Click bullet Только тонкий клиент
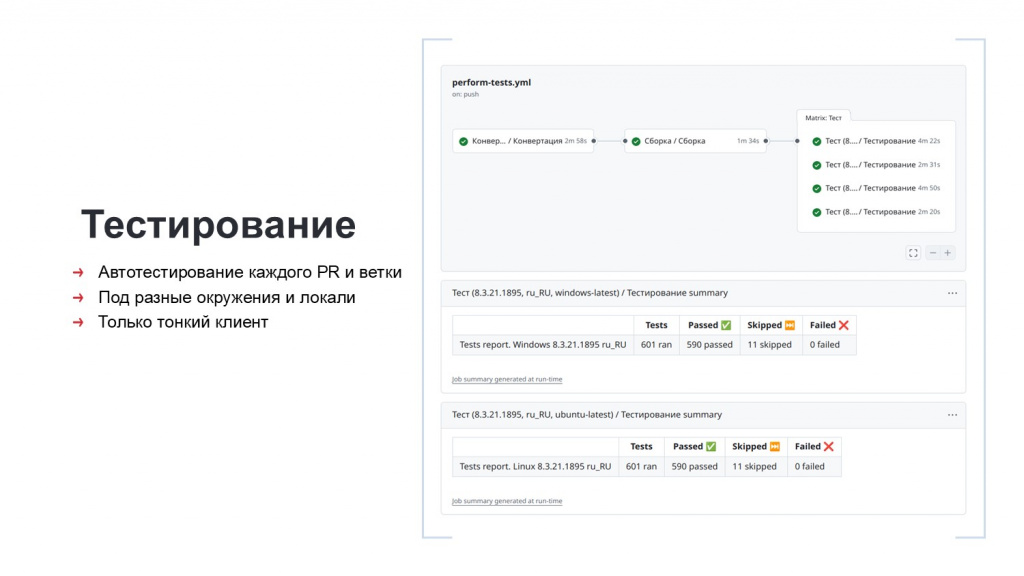 (x=183, y=322)
